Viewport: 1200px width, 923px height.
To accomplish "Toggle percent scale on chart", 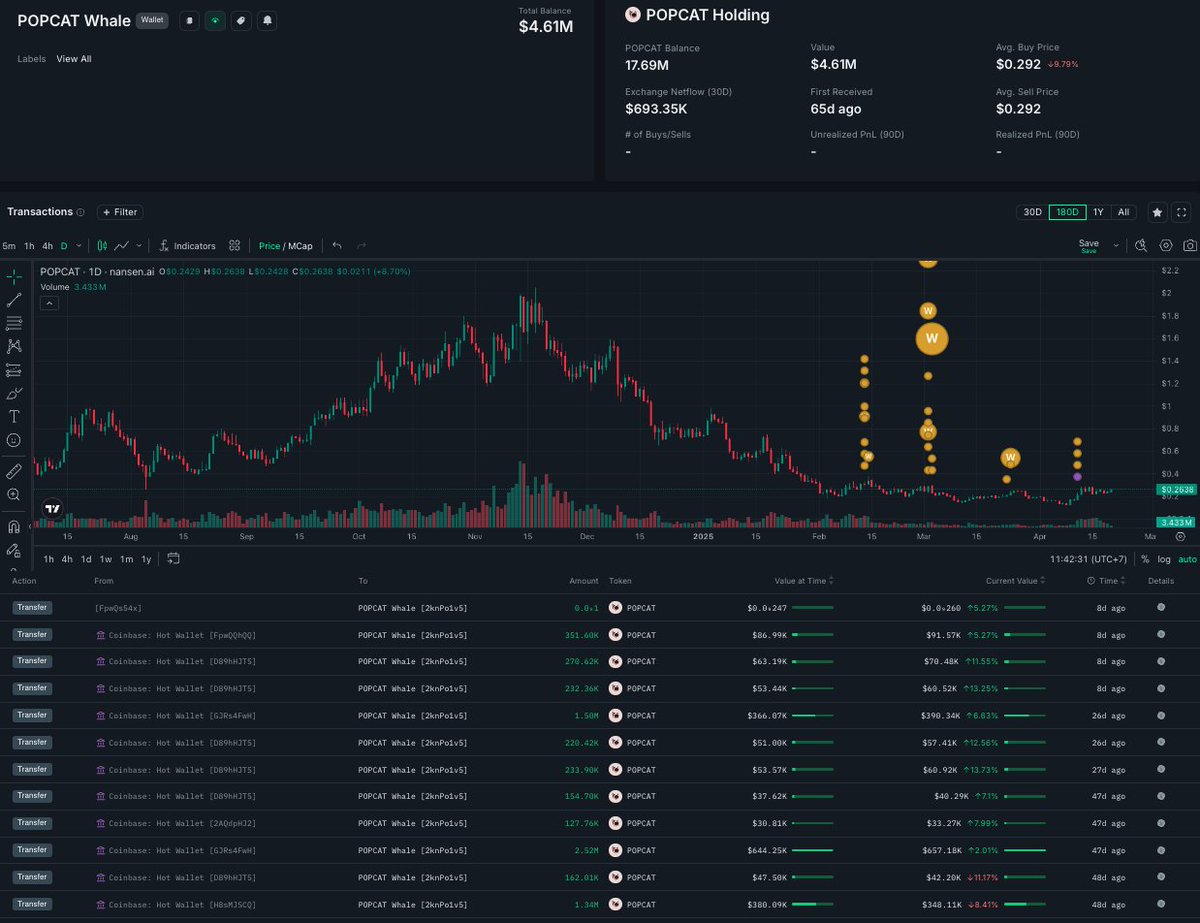I will click(1145, 559).
